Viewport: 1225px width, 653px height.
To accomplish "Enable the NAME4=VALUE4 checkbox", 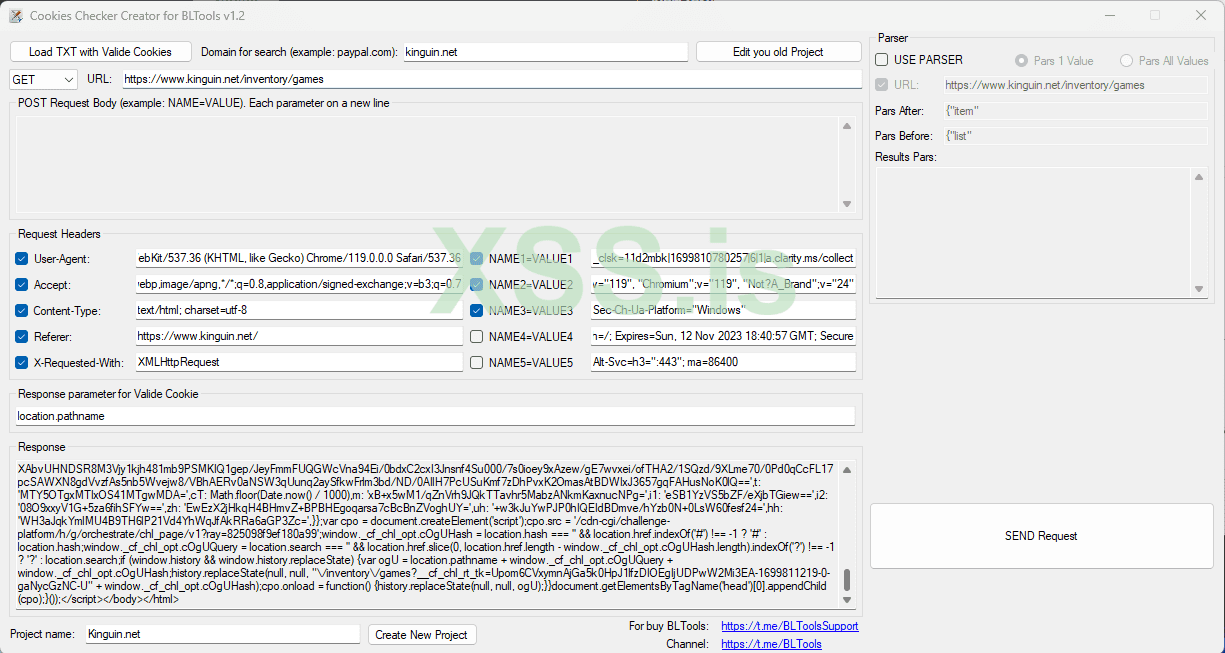I will (477, 337).
